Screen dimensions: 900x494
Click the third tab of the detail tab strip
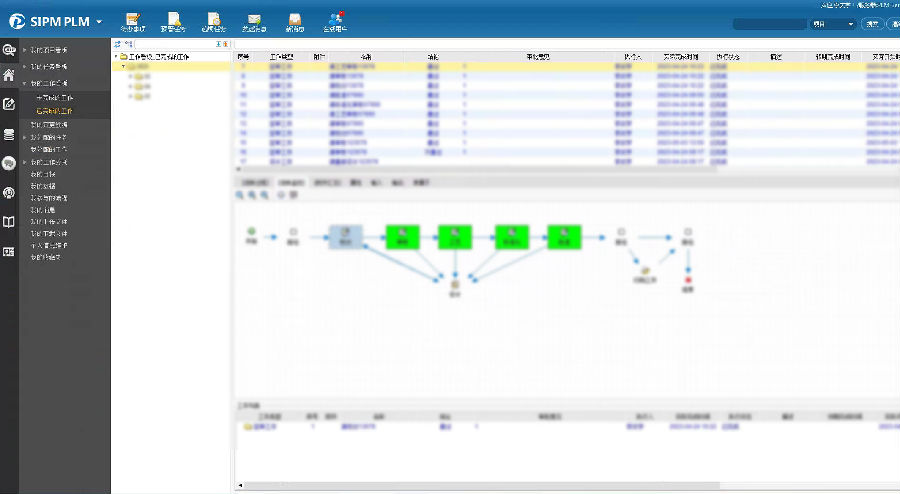pyautogui.click(x=327, y=182)
